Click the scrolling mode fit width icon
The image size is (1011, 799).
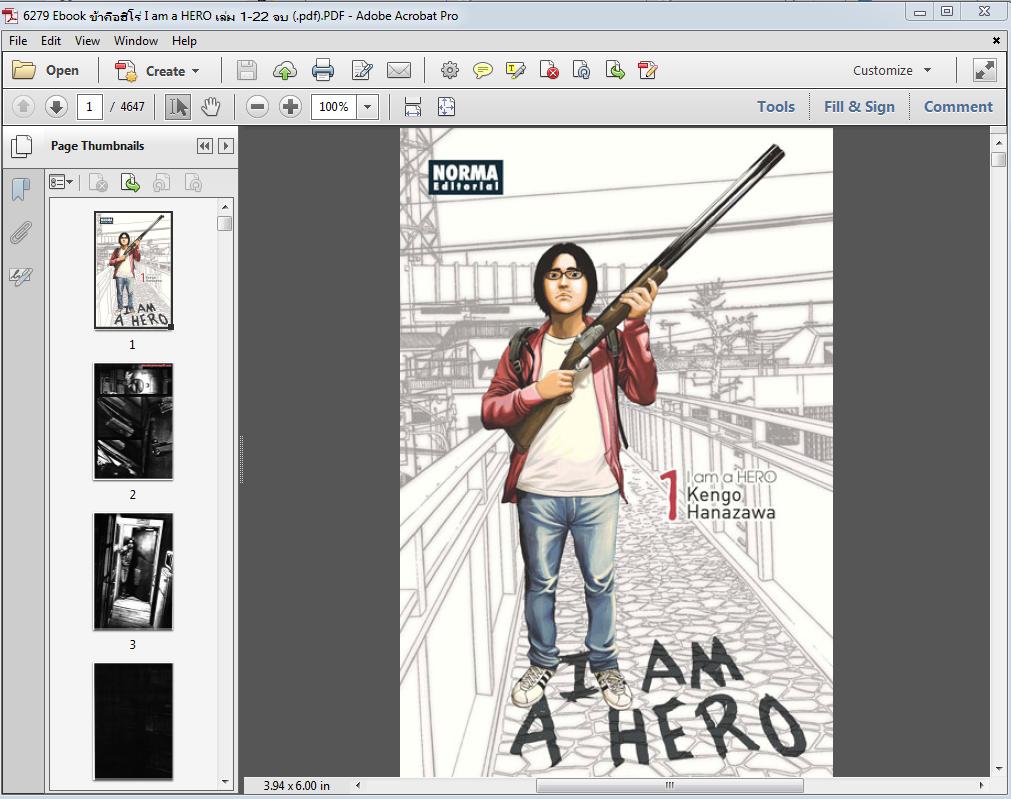click(x=413, y=106)
